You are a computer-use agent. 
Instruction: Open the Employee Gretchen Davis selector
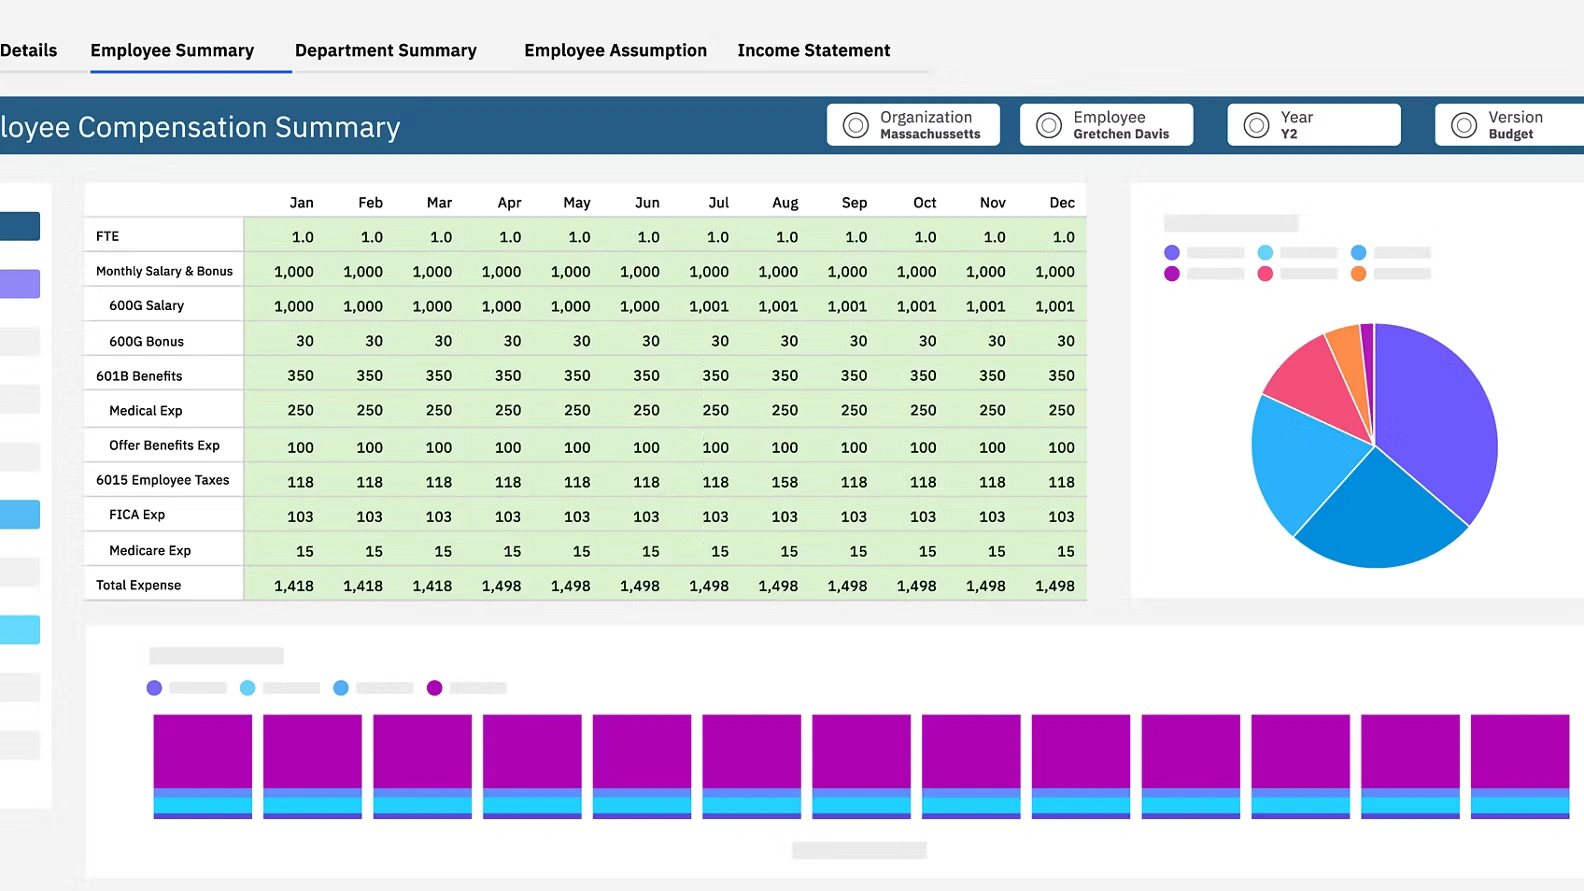[x=1120, y=125]
